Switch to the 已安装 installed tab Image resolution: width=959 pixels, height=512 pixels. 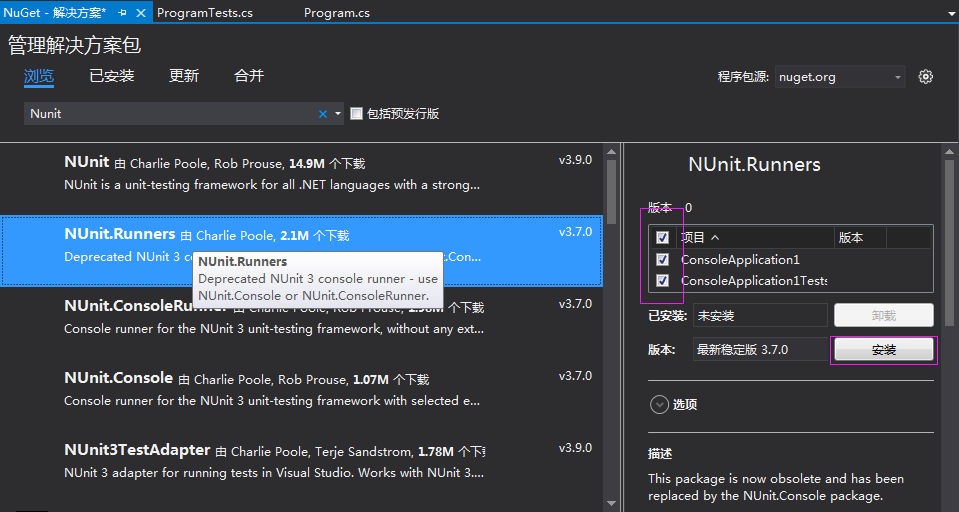click(x=111, y=76)
